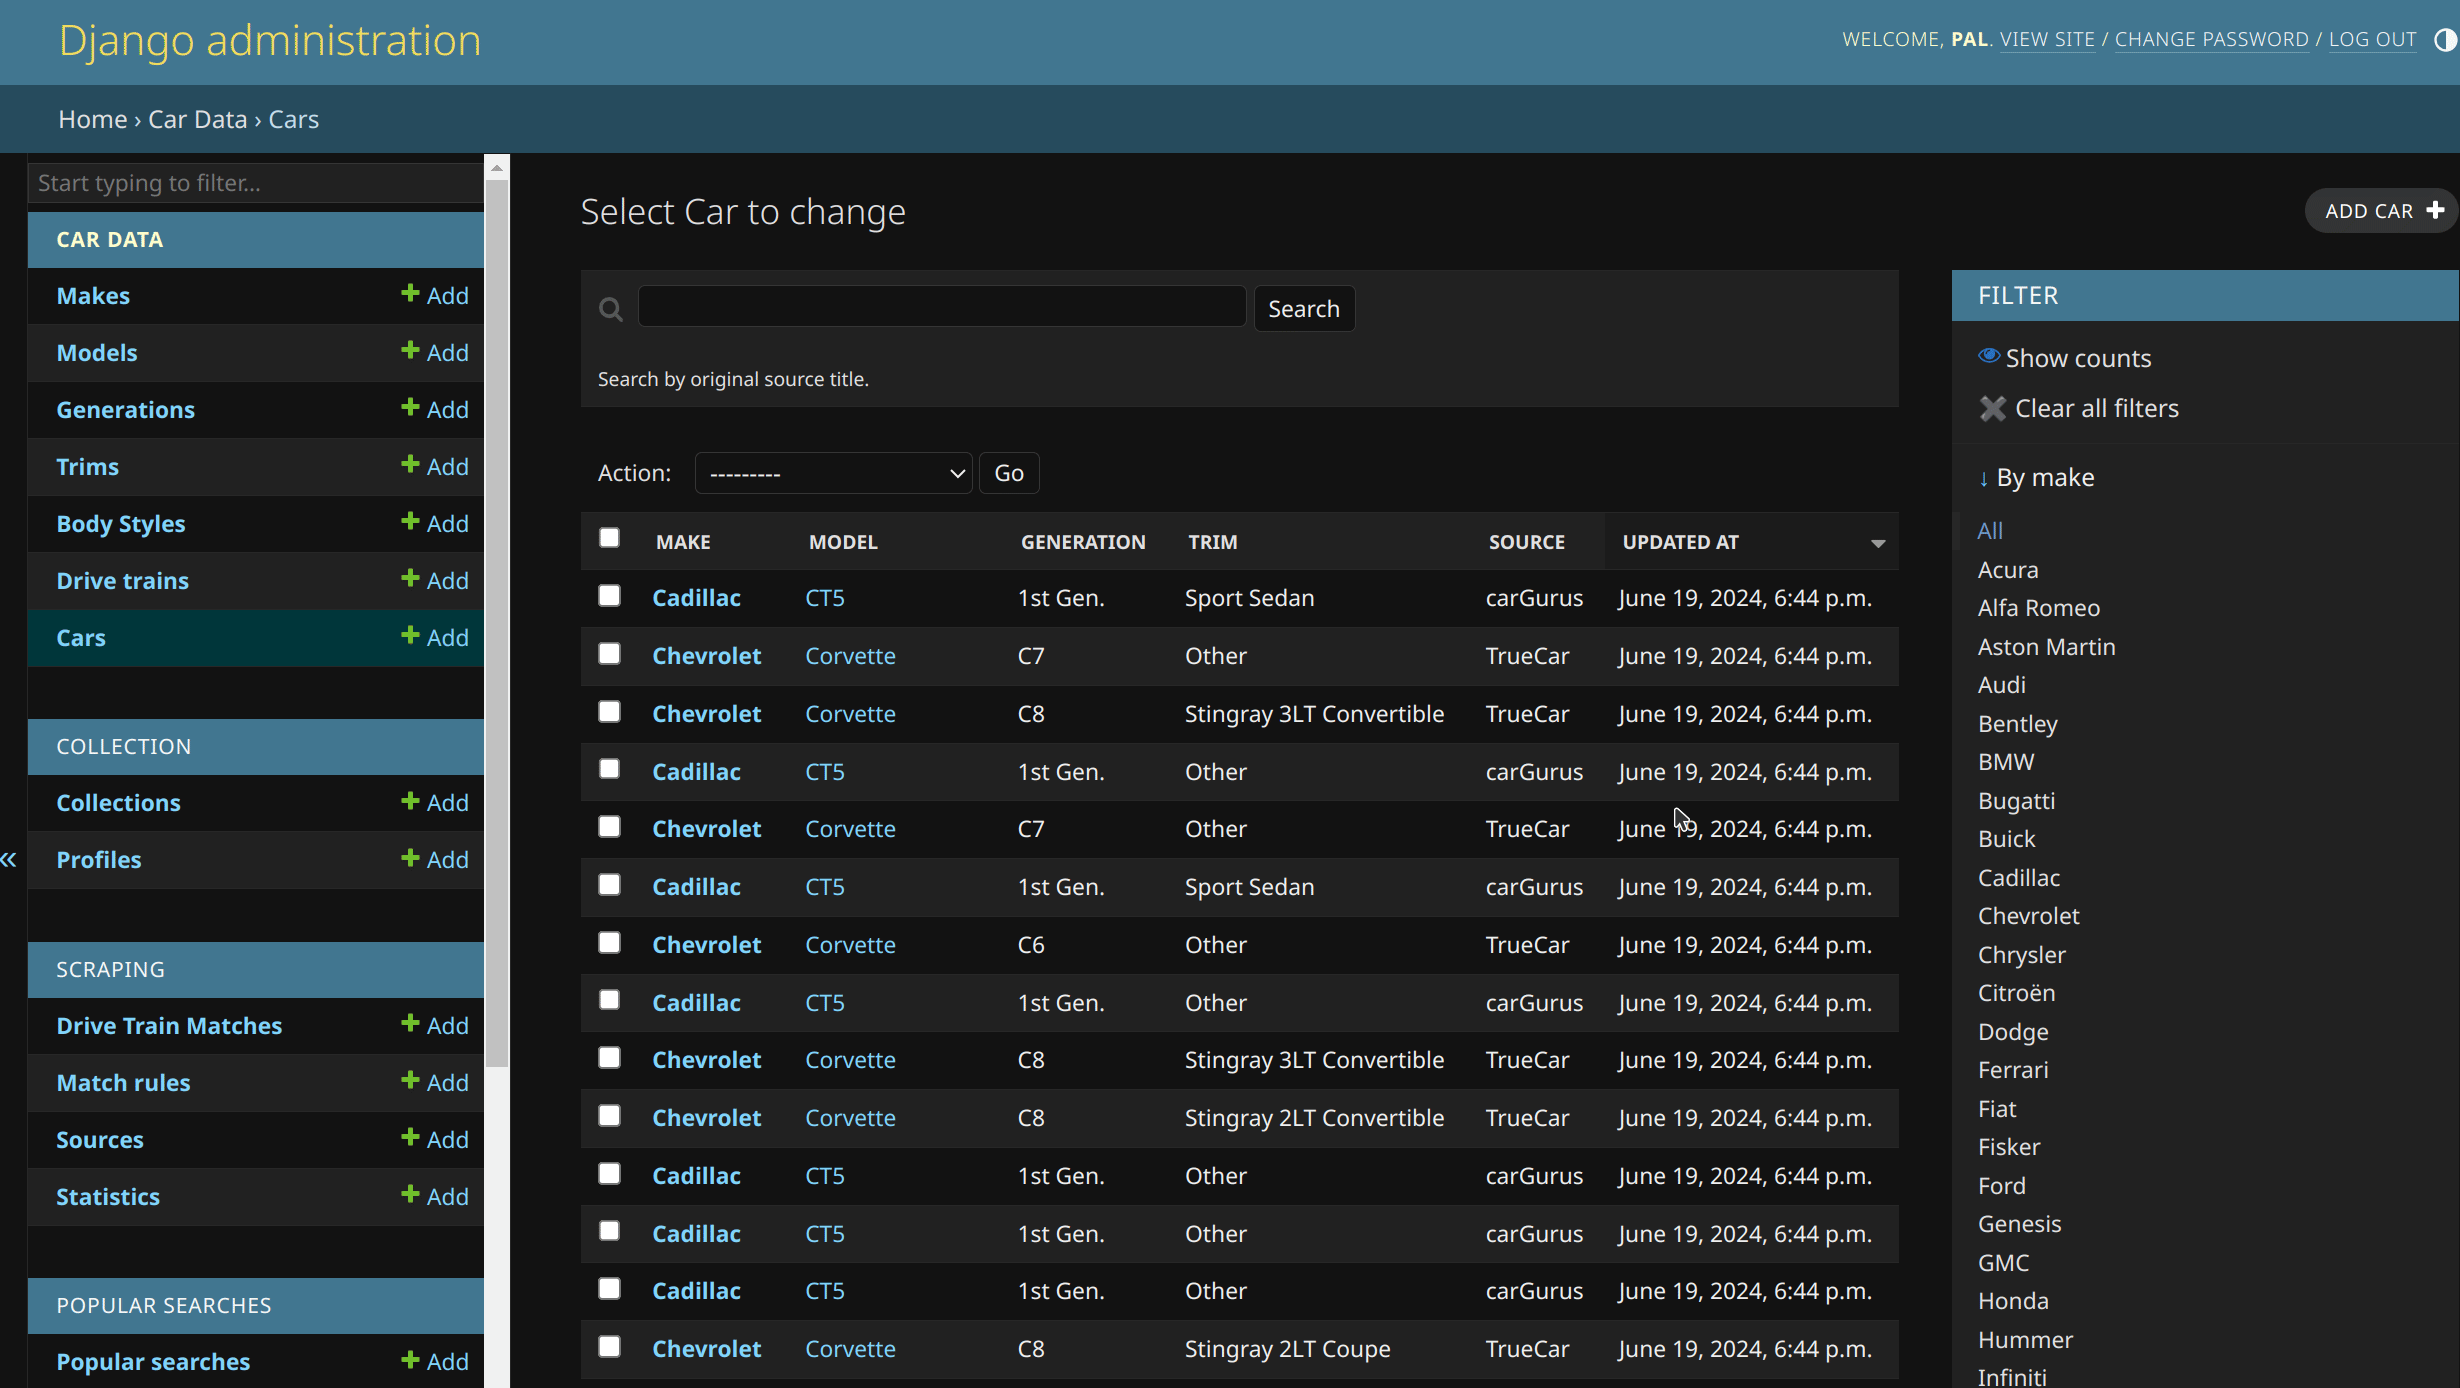This screenshot has width=2460, height=1388.
Task: Click the LOG OUT link
Action: point(2372,39)
